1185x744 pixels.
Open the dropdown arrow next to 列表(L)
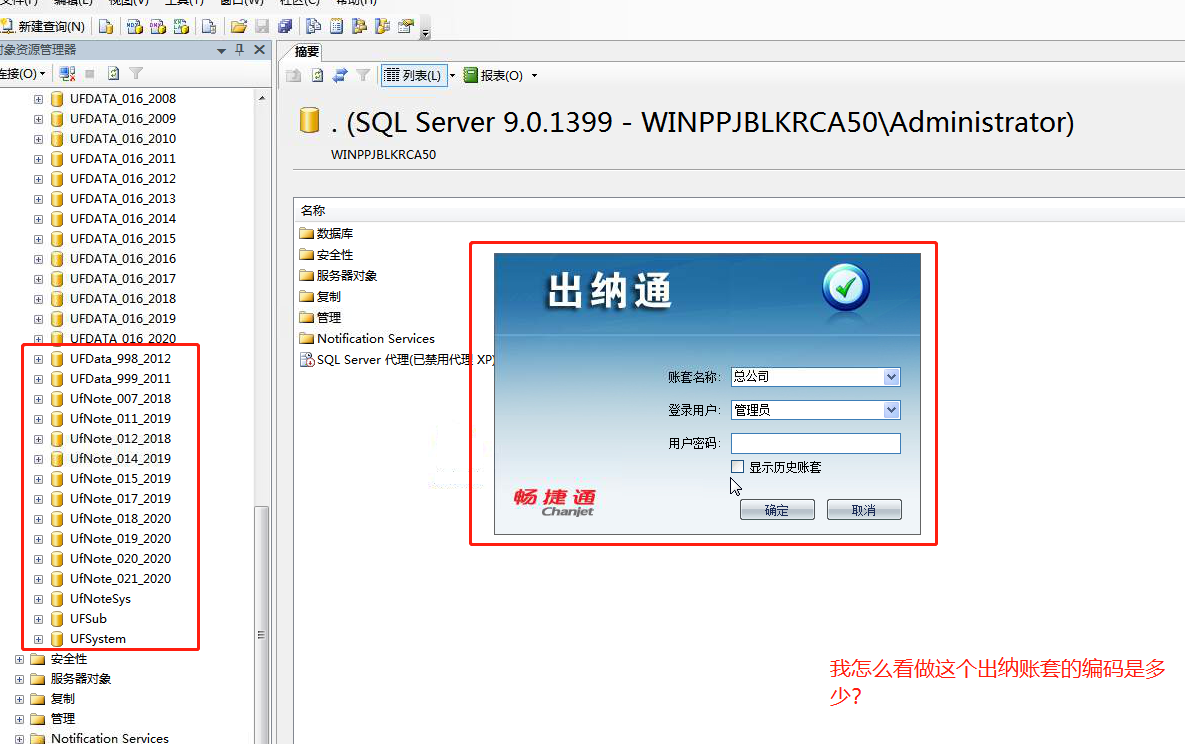pyautogui.click(x=453, y=76)
